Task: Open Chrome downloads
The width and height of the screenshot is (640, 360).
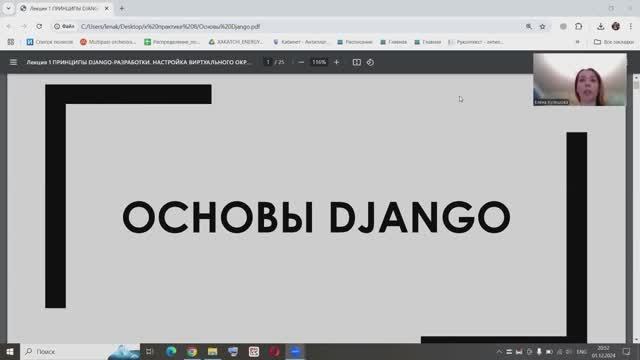Action: pos(600,27)
